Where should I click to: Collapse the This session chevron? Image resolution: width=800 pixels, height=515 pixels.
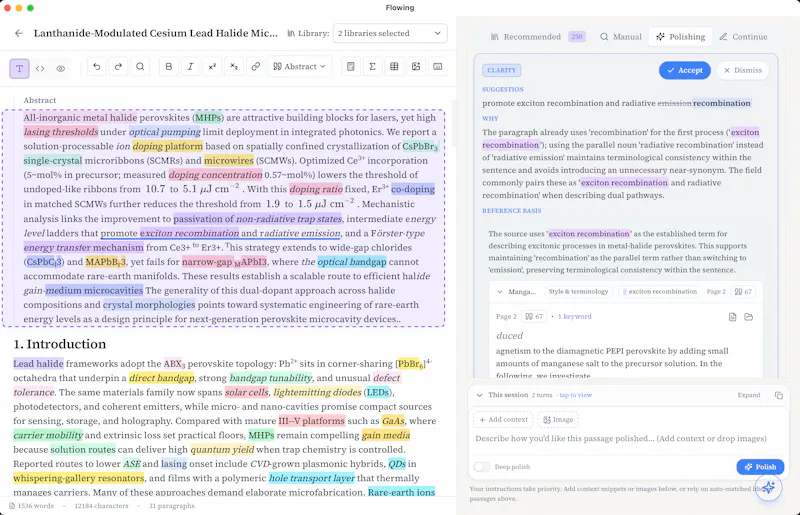pyautogui.click(x=480, y=395)
